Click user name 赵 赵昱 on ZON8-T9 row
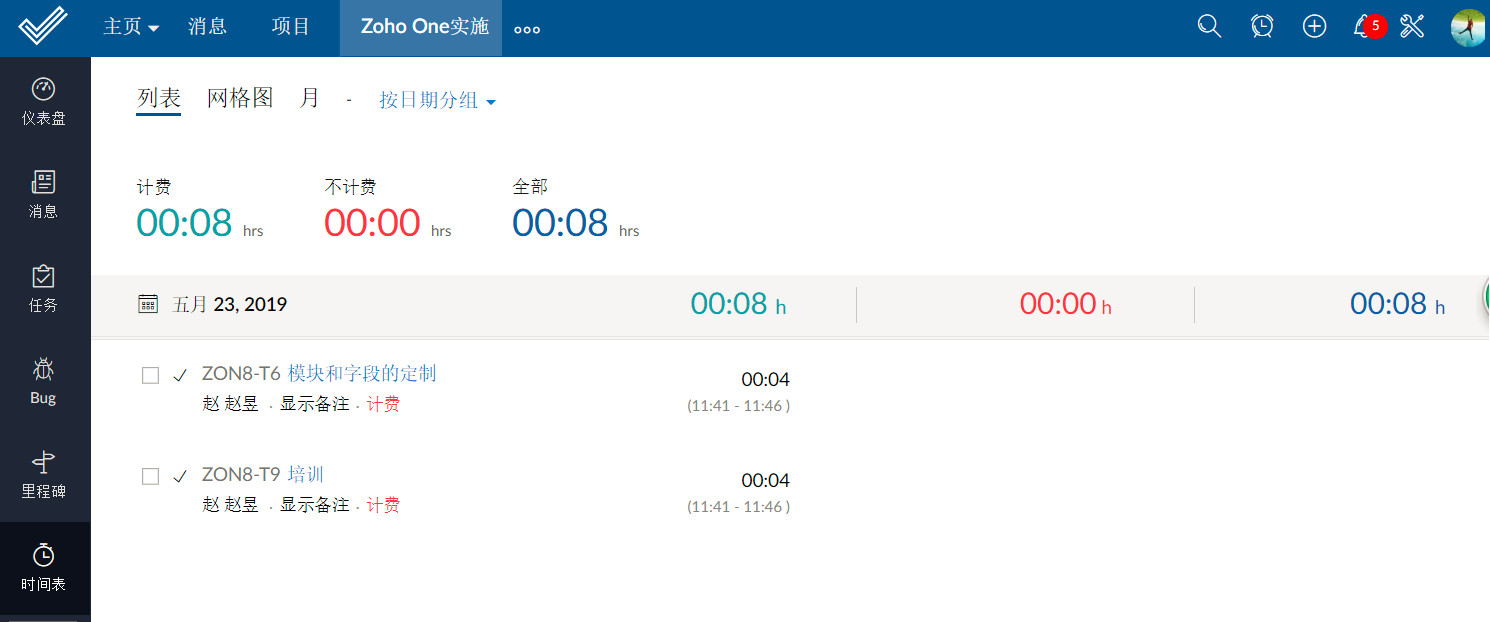This screenshot has height=622, width=1490. coord(230,505)
